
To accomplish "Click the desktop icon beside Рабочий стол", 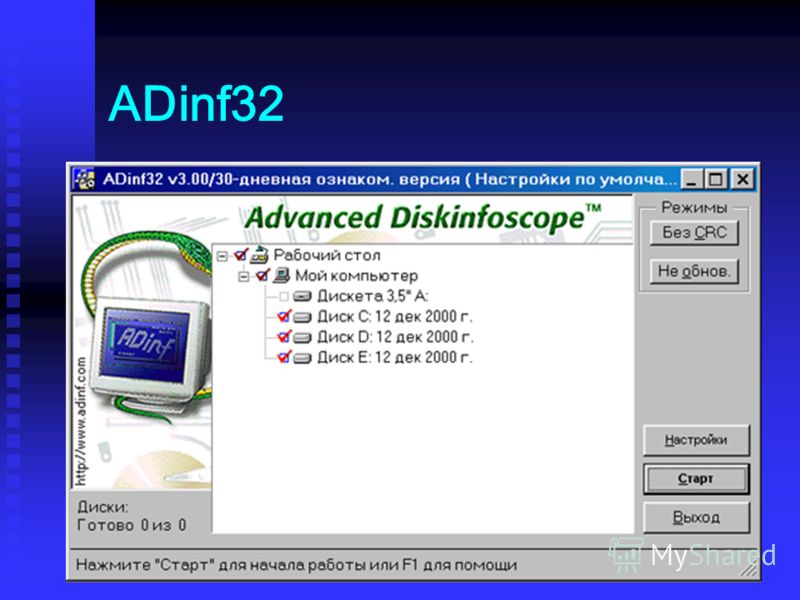I will point(259,255).
